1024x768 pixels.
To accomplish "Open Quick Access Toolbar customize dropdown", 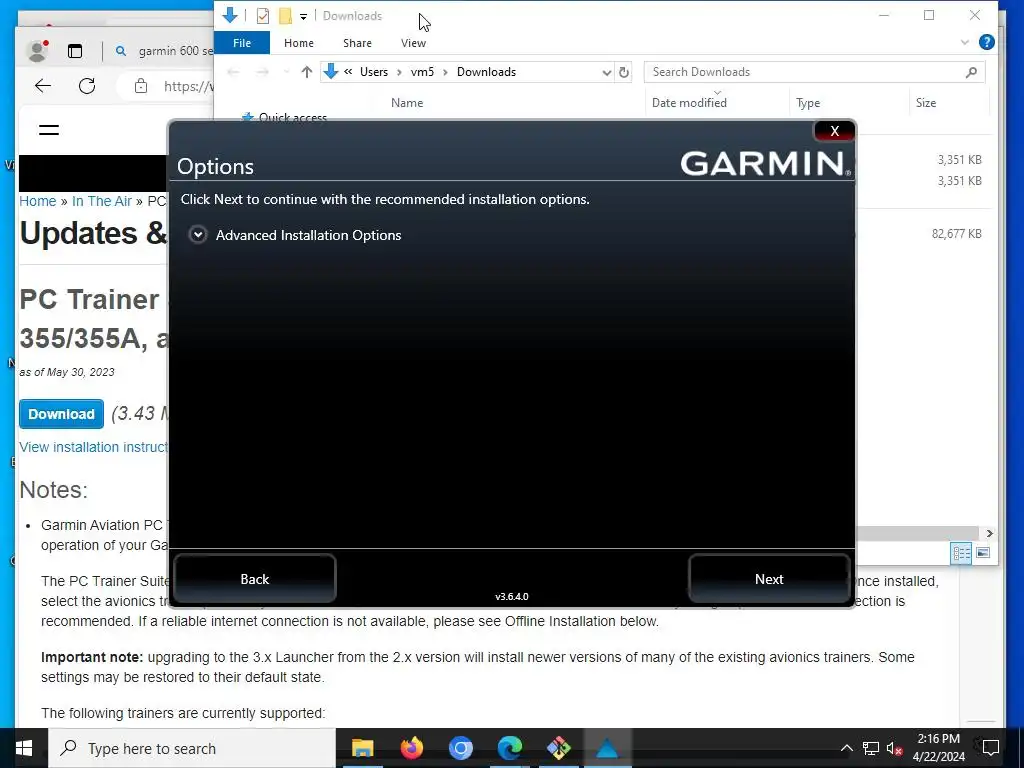I will 303,16.
